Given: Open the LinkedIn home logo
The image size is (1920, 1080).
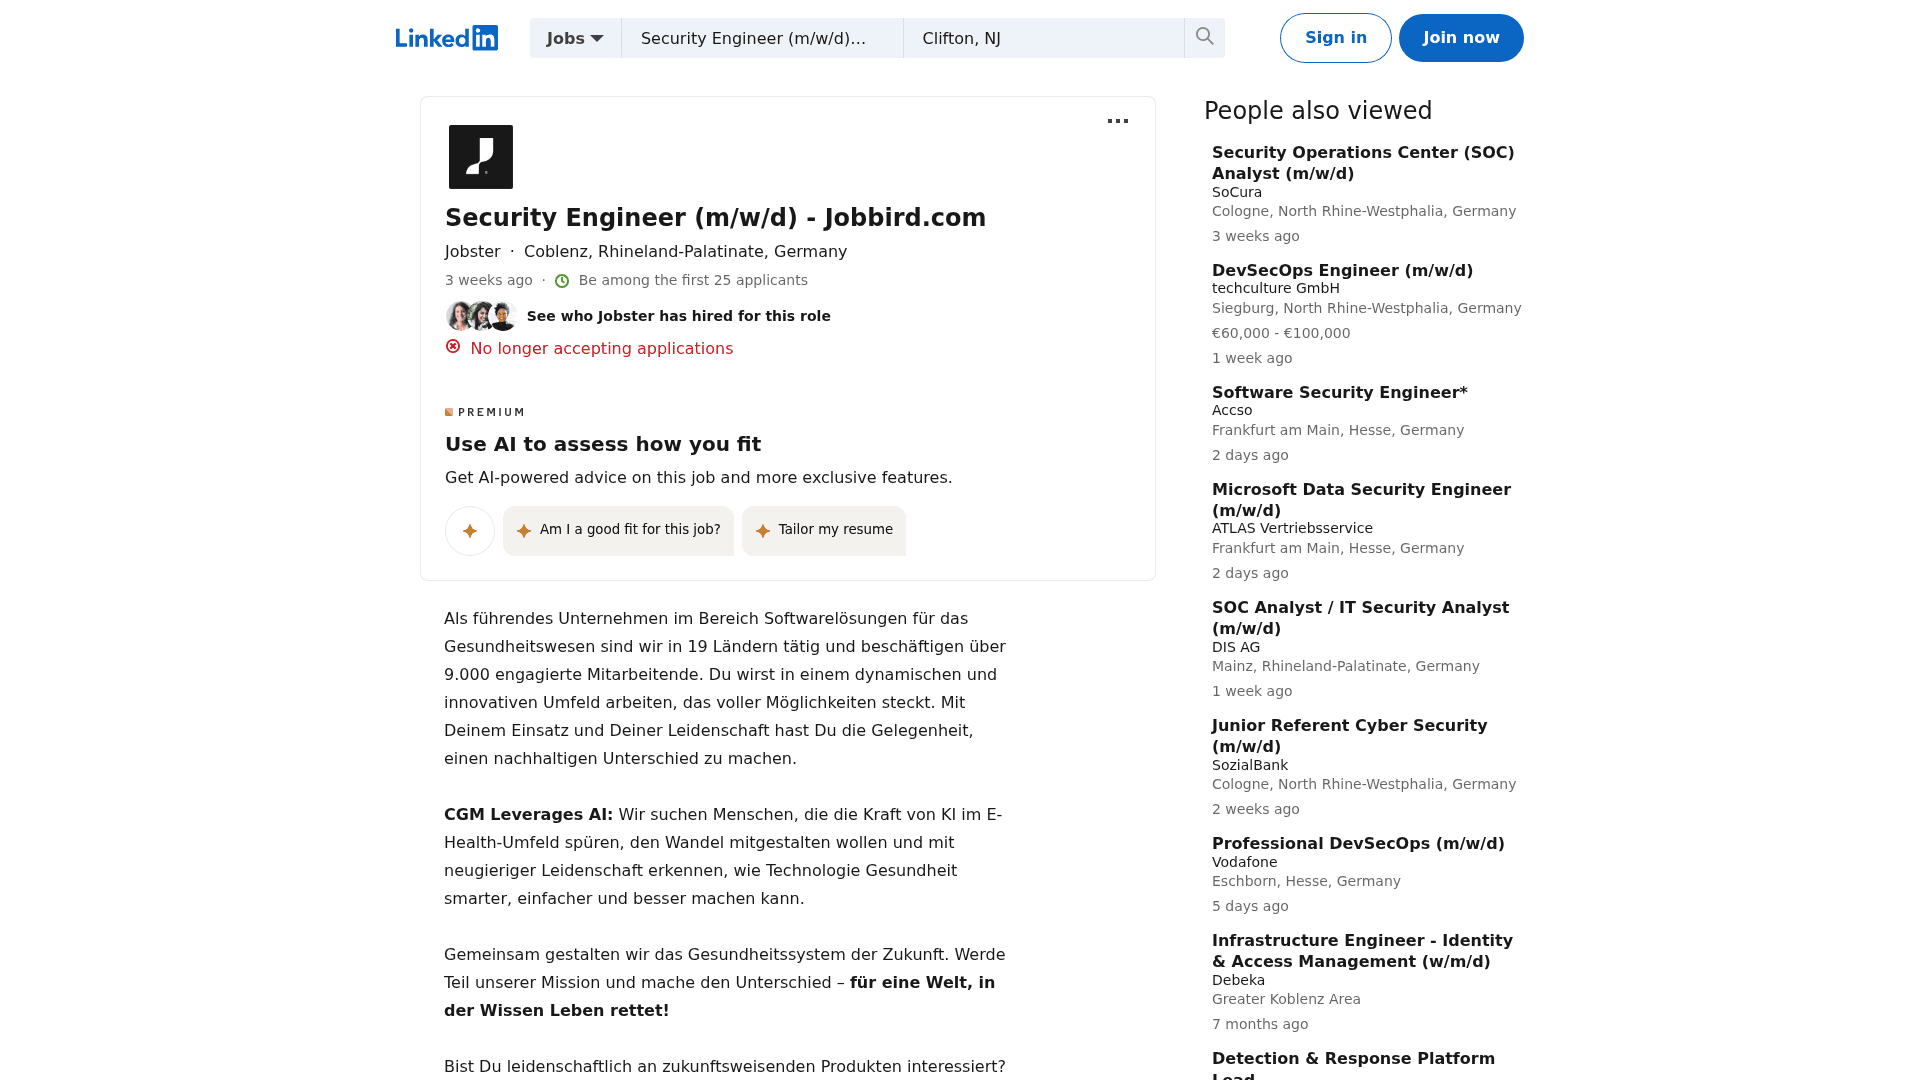Looking at the screenshot, I should coord(447,38).
